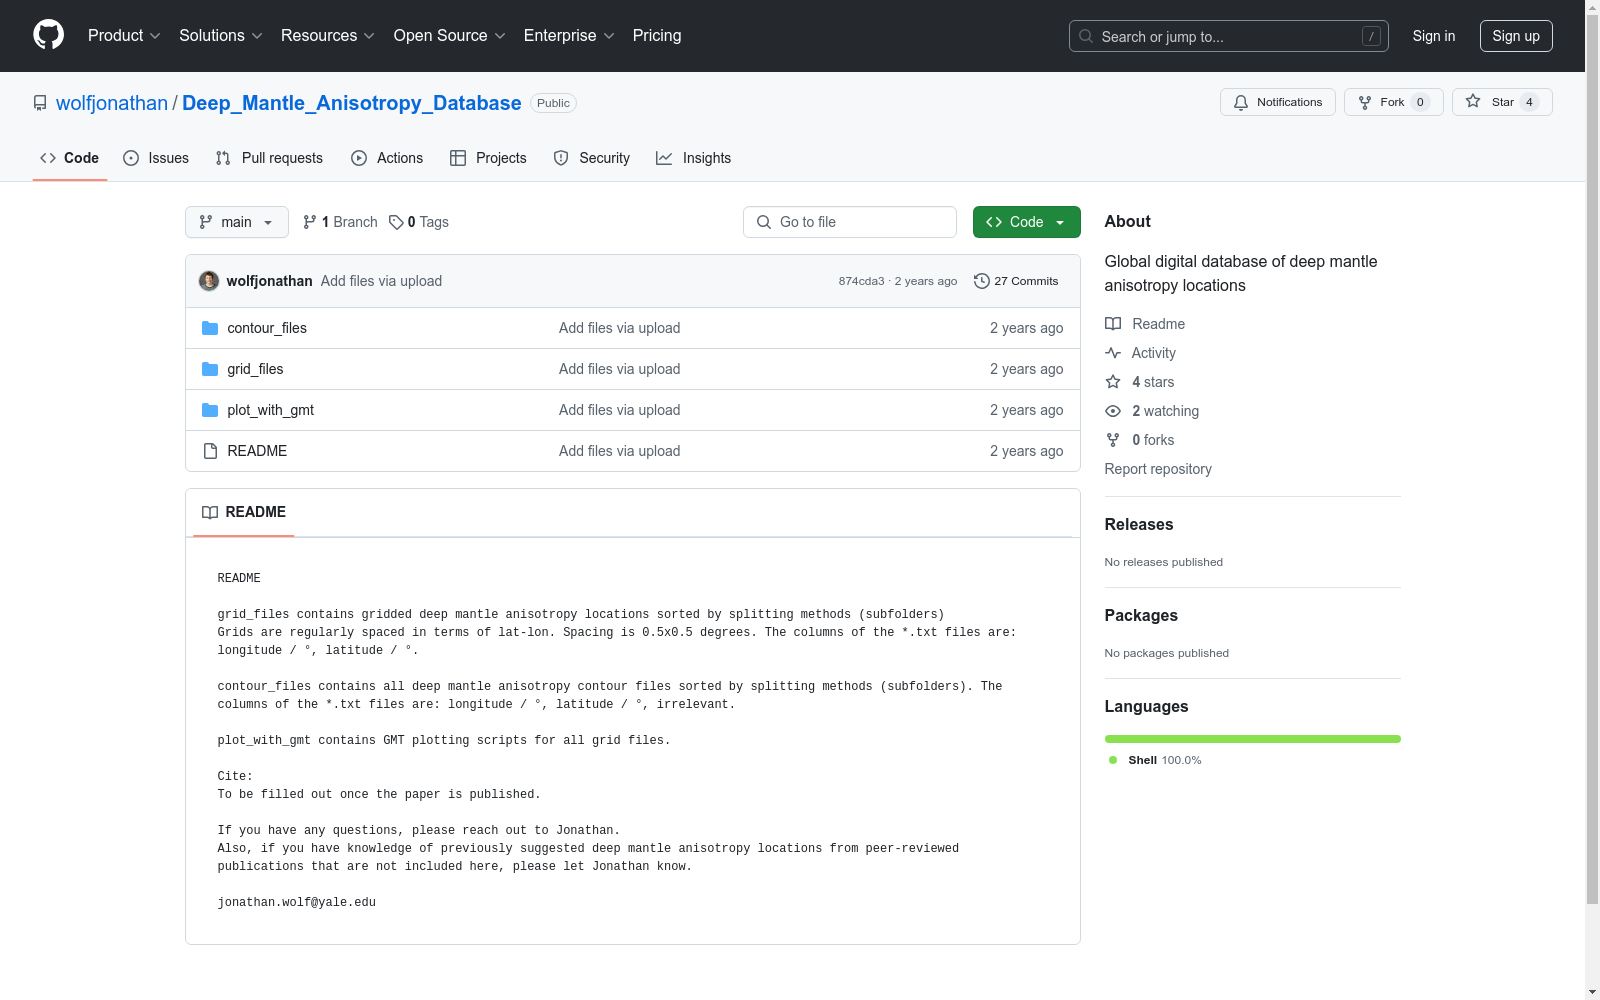Open the Insights tab
Image resolution: width=1600 pixels, height=1000 pixels.
point(693,158)
